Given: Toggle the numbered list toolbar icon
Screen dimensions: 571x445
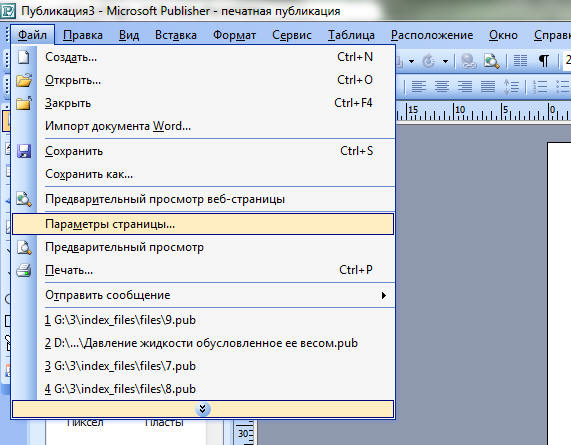Looking at the screenshot, I should click(540, 87).
